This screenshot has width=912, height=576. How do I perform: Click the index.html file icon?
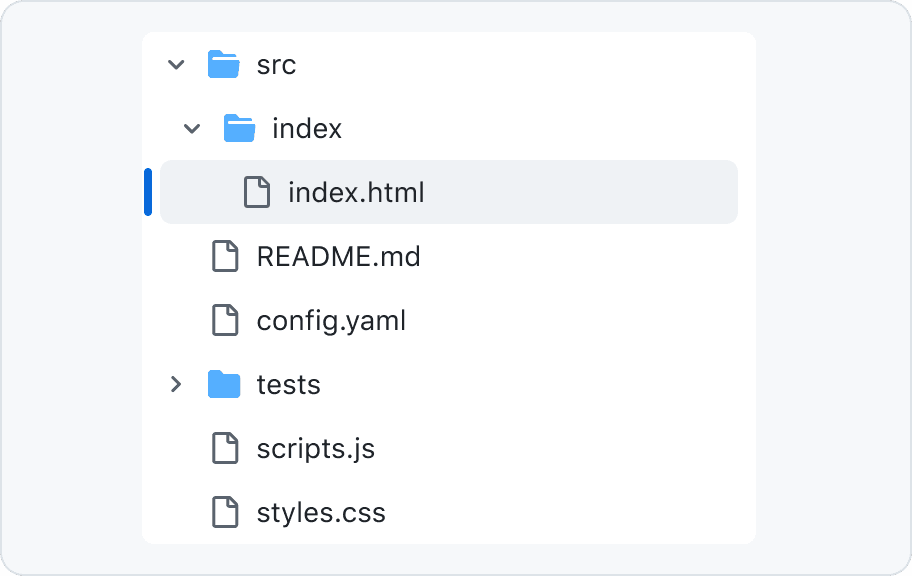point(257,192)
